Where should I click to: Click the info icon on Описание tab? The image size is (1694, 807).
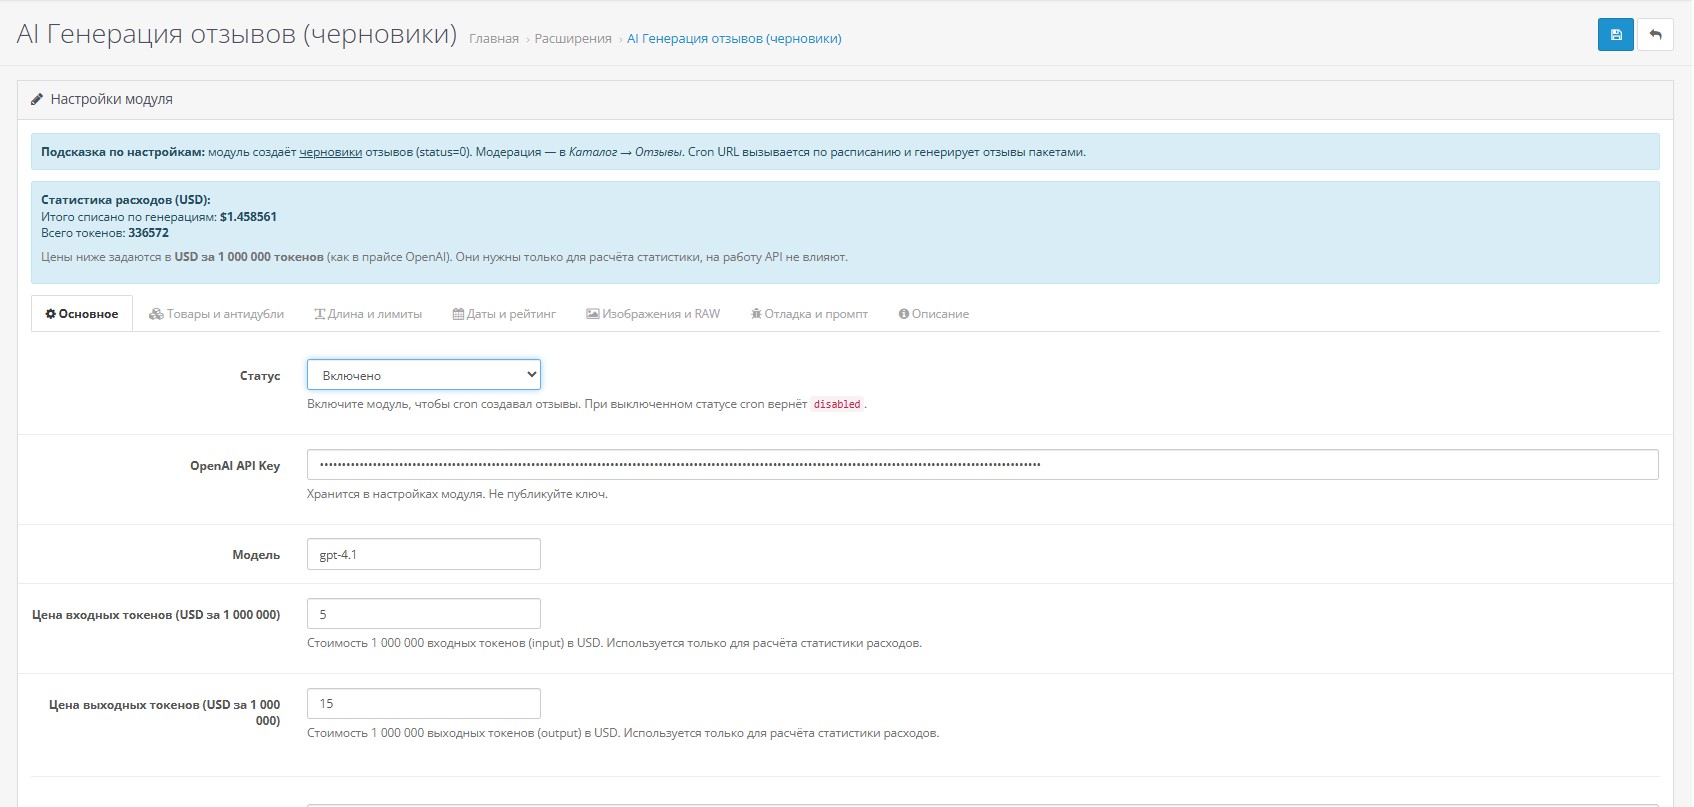coord(904,314)
